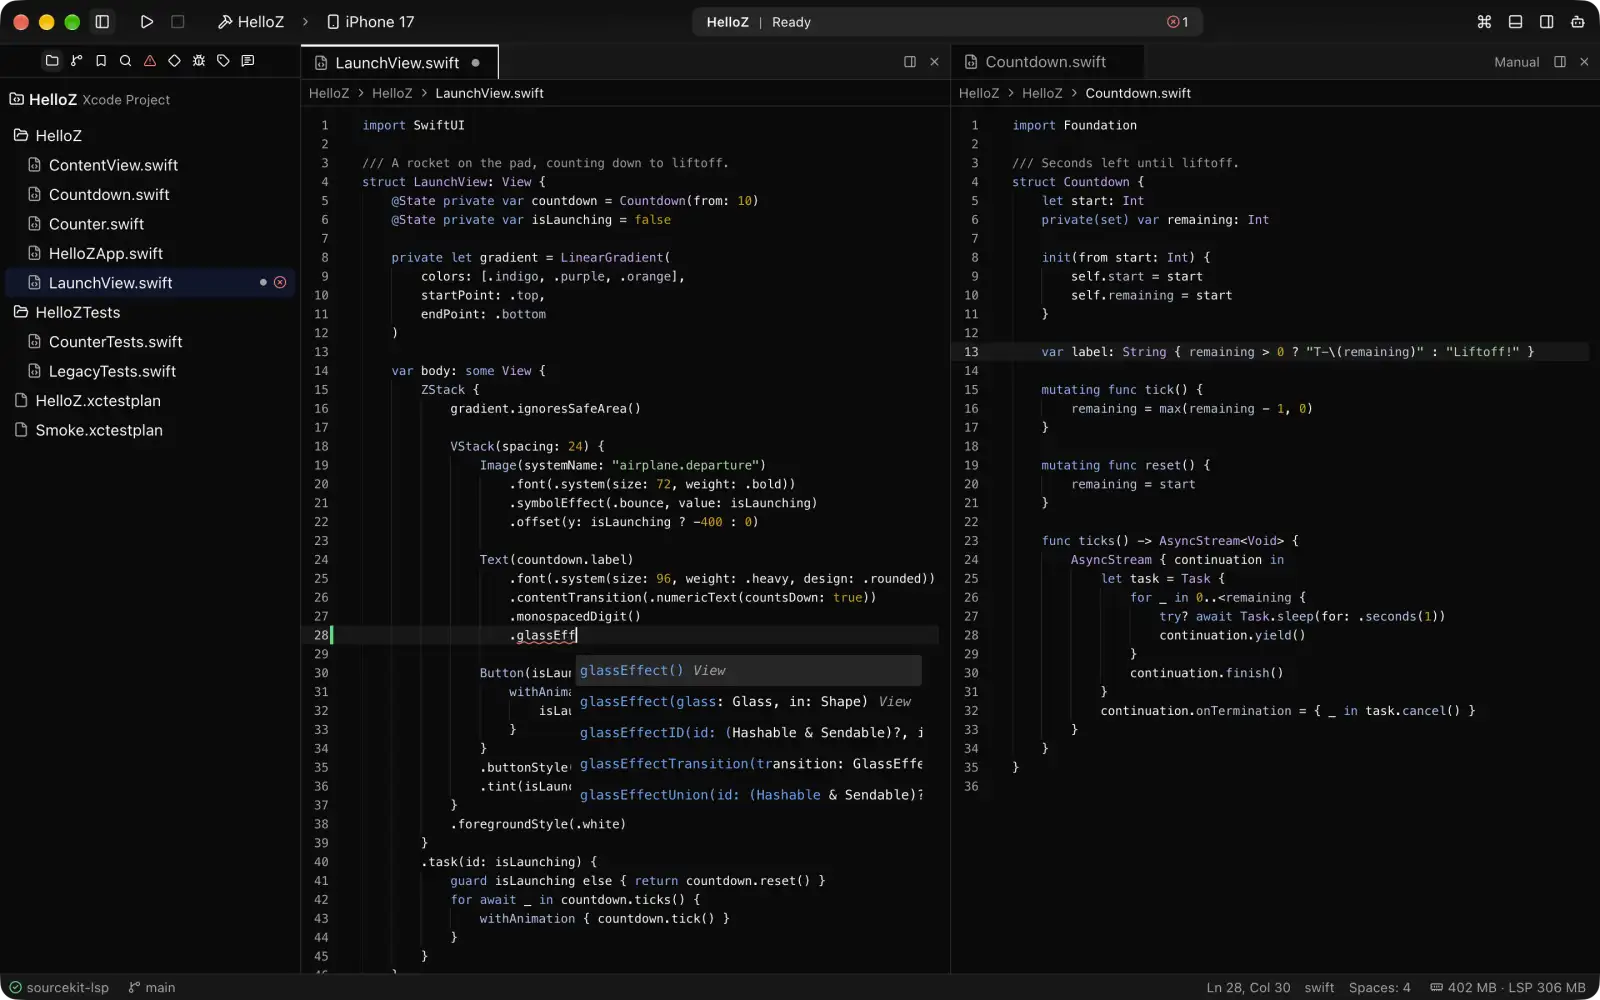Open the search navigator
This screenshot has height=1000, width=1600.
click(x=126, y=61)
